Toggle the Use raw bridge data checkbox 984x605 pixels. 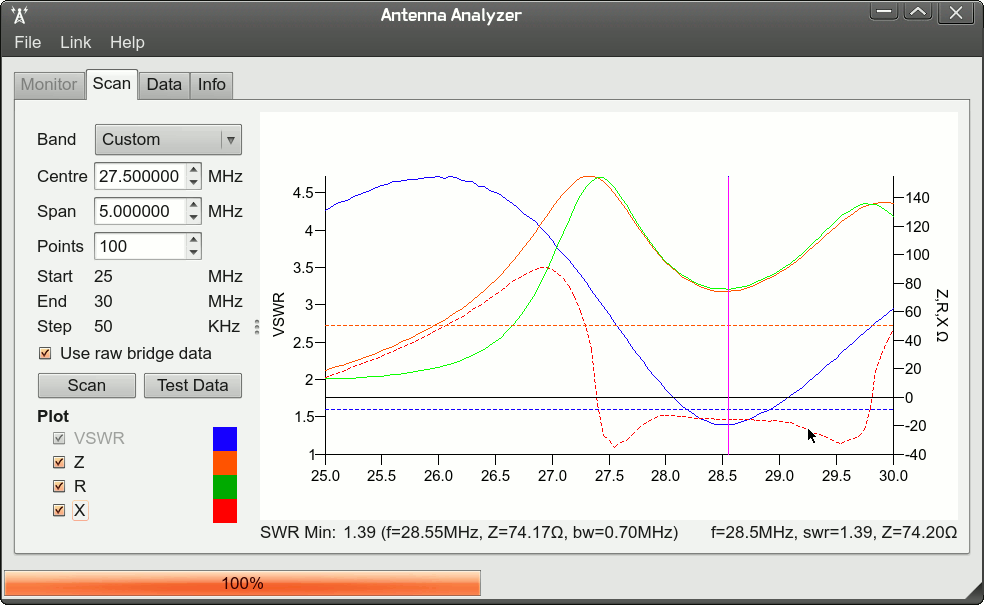45,353
